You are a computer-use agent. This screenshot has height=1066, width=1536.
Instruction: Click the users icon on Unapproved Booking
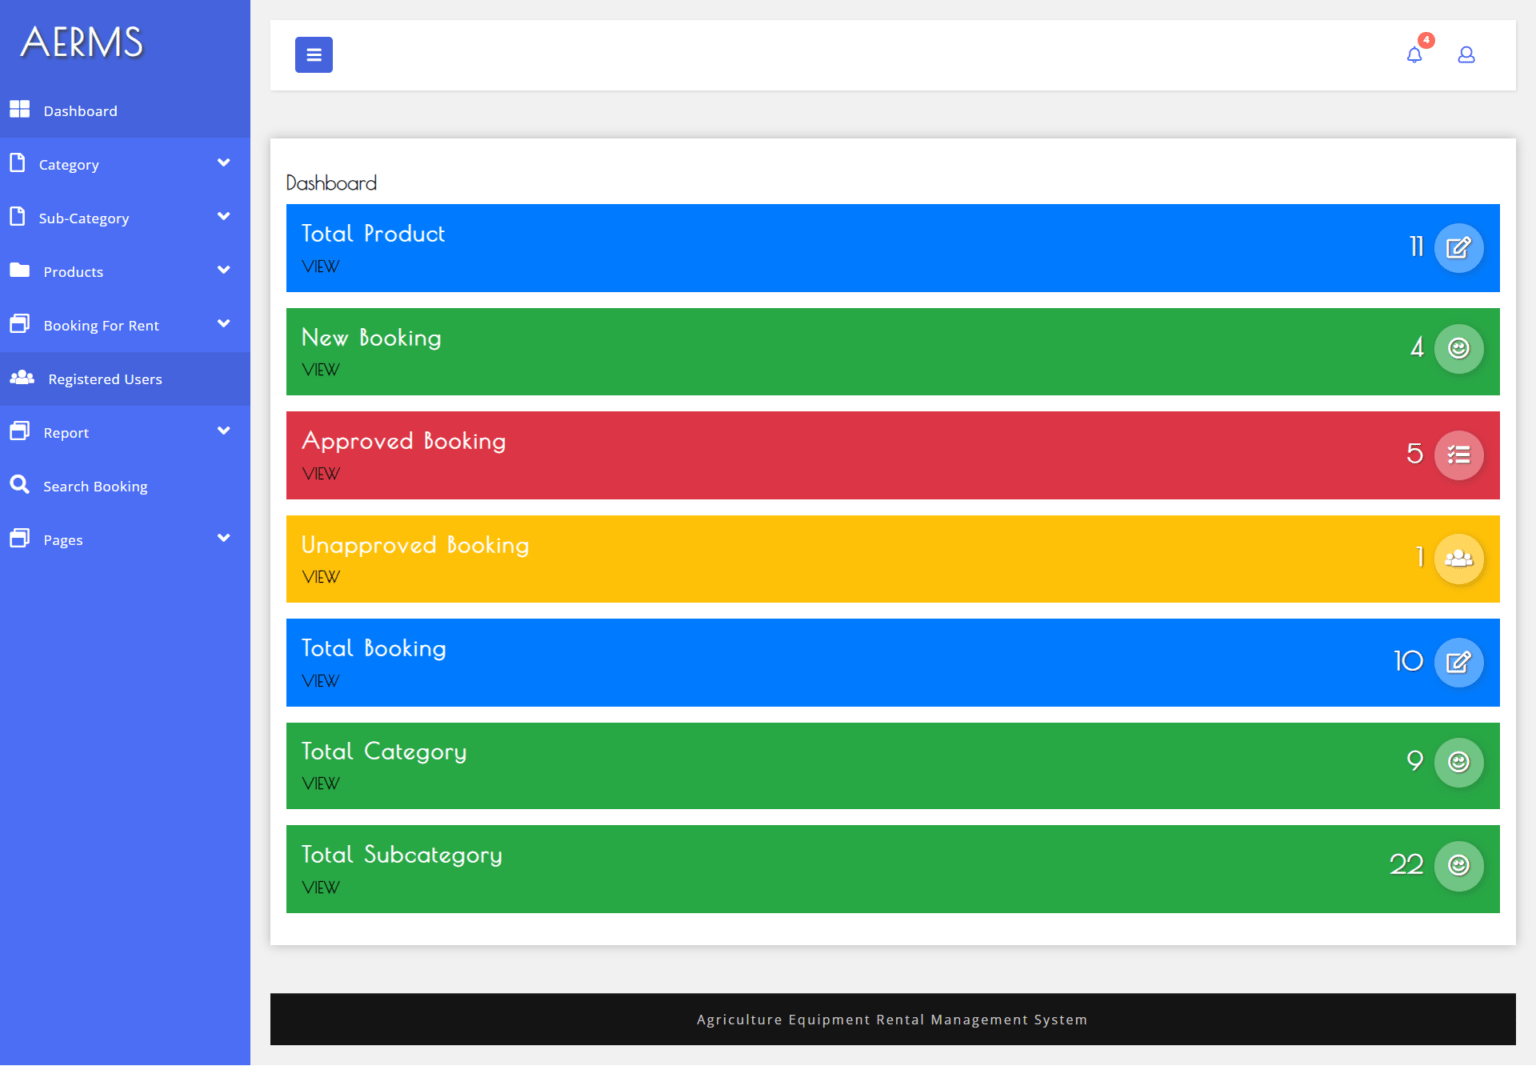(1458, 559)
